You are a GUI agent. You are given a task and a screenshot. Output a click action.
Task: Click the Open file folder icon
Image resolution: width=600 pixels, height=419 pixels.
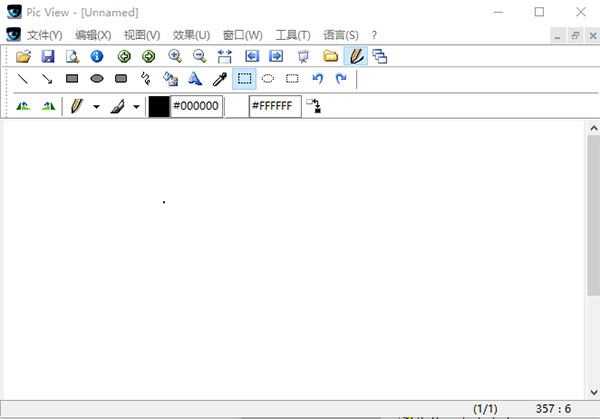23,56
